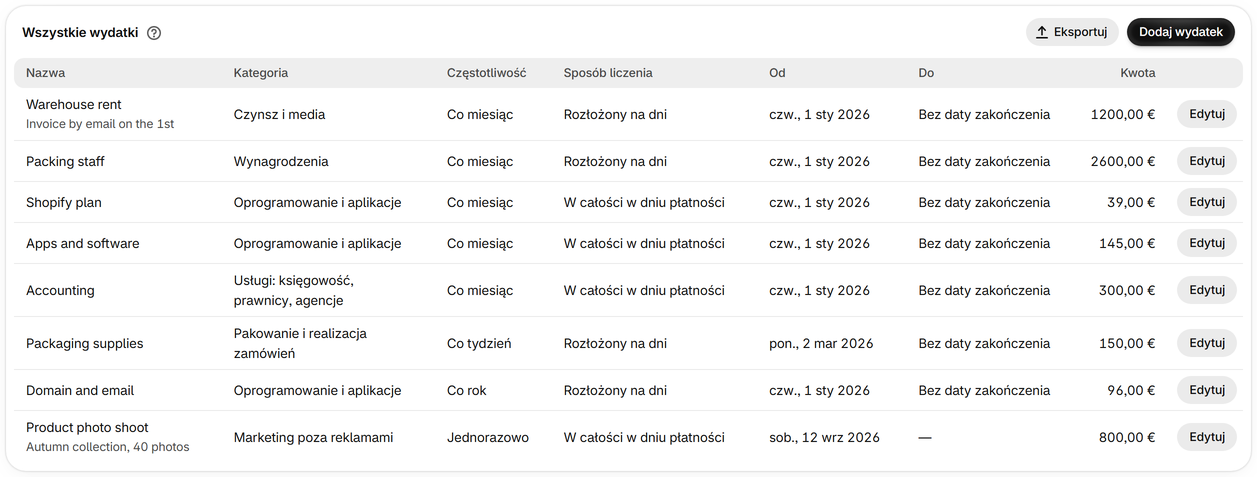
Task: Edit the Apps and software expense
Action: coord(1207,243)
